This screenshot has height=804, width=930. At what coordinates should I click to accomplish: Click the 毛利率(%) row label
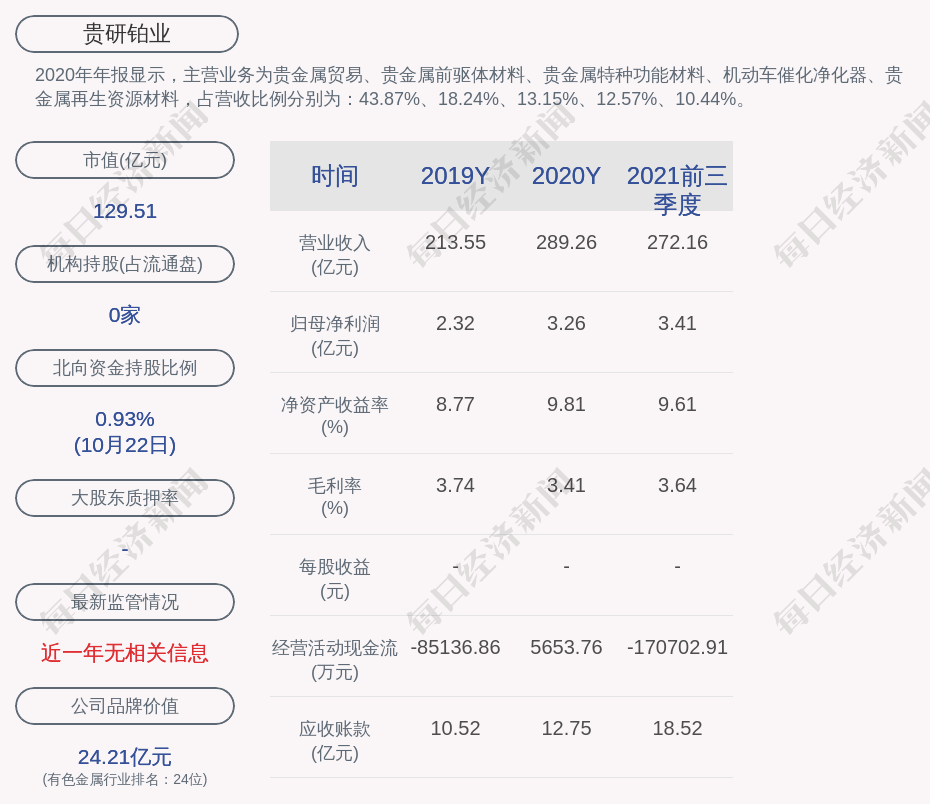(335, 497)
